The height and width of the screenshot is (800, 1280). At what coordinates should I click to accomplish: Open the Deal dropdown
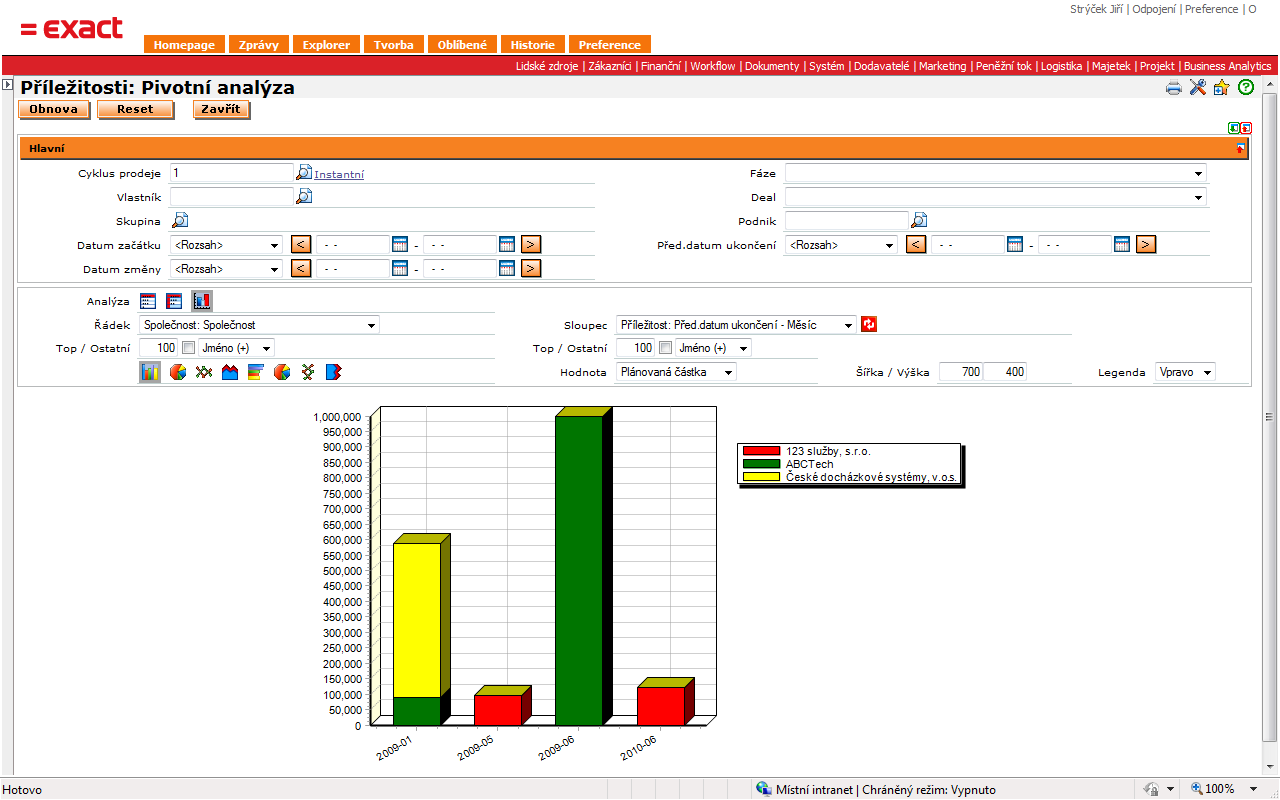(996, 197)
